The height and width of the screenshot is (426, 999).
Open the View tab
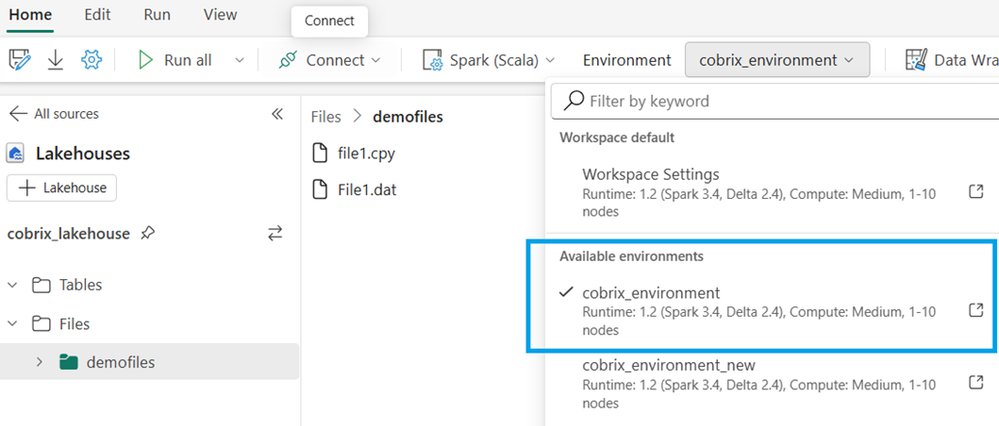pos(220,15)
